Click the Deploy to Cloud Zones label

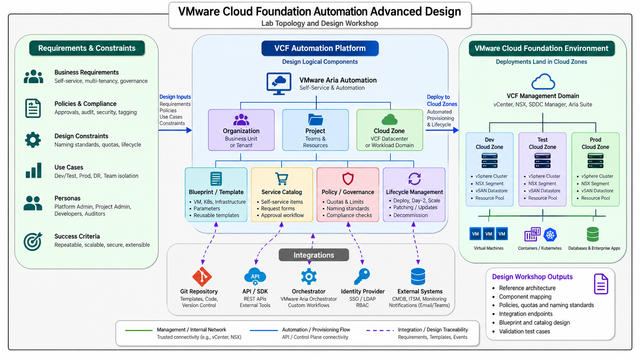click(442, 100)
